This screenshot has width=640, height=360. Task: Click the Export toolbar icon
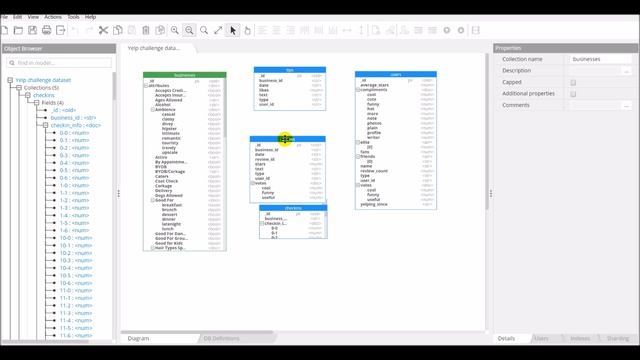[x=60, y=30]
